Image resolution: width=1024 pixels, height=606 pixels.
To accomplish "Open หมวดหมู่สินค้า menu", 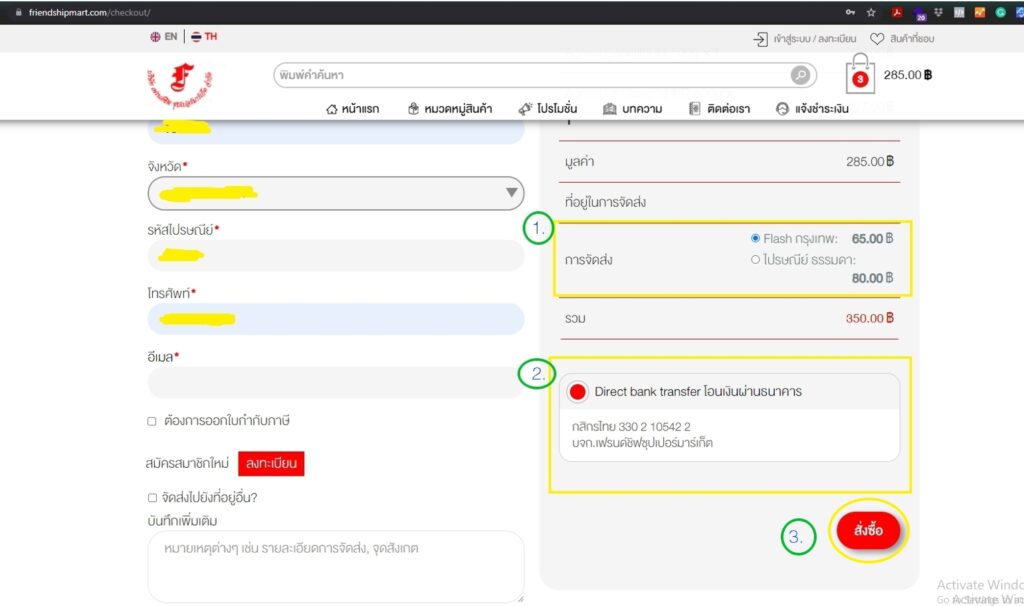I will pos(450,109).
